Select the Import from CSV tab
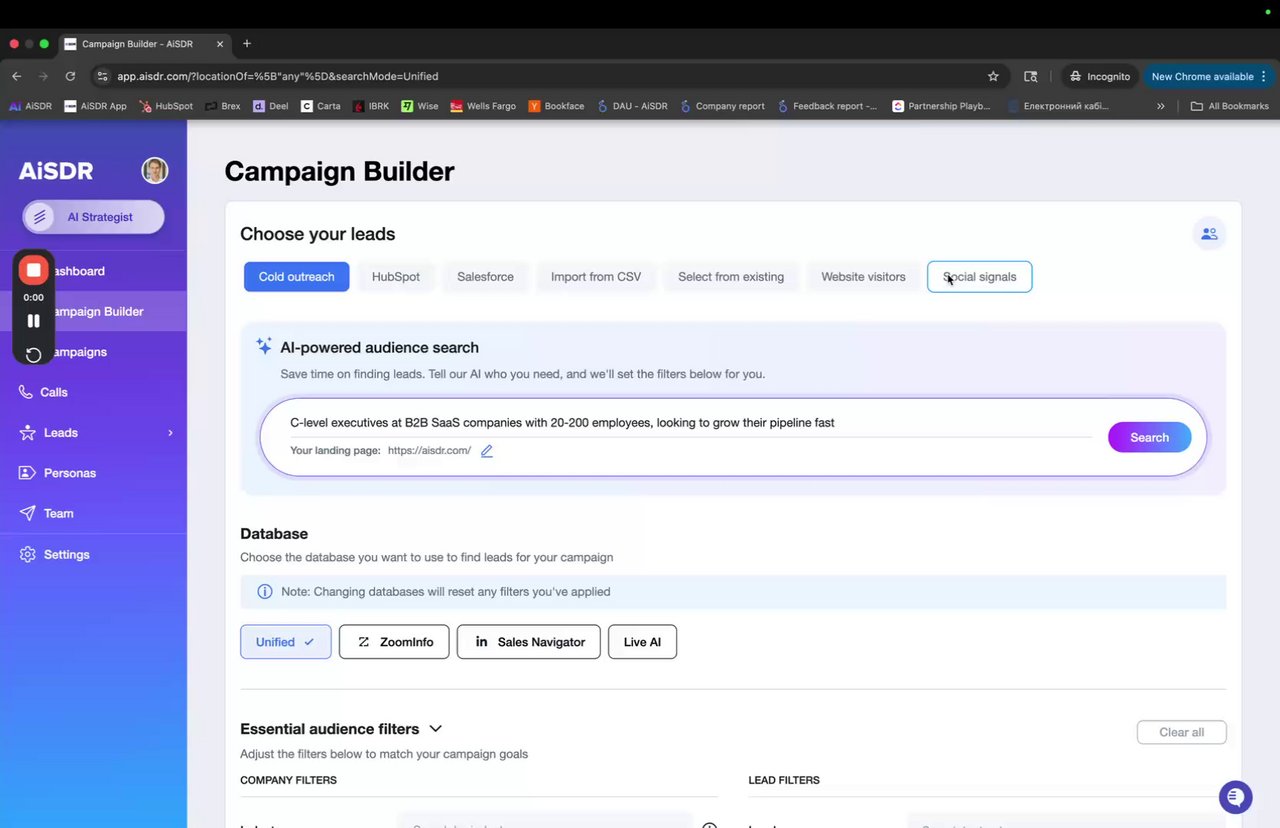 click(596, 277)
